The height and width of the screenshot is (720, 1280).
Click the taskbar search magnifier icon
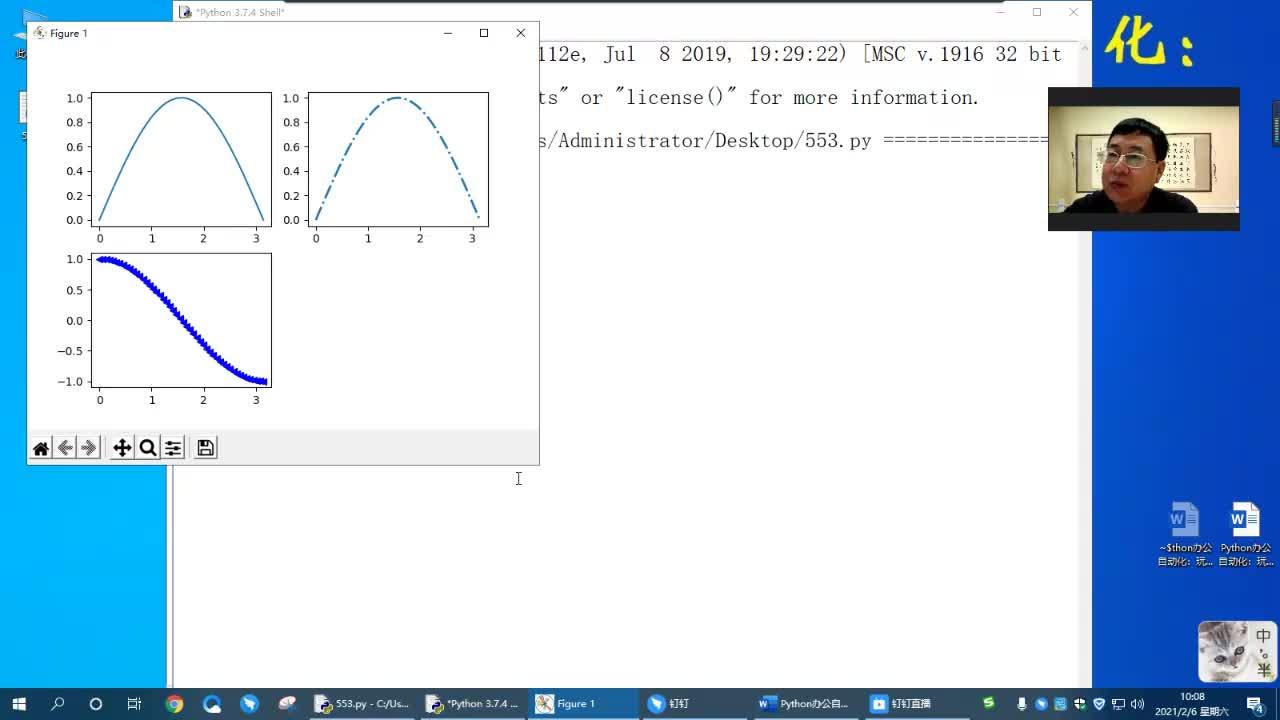tap(58, 704)
